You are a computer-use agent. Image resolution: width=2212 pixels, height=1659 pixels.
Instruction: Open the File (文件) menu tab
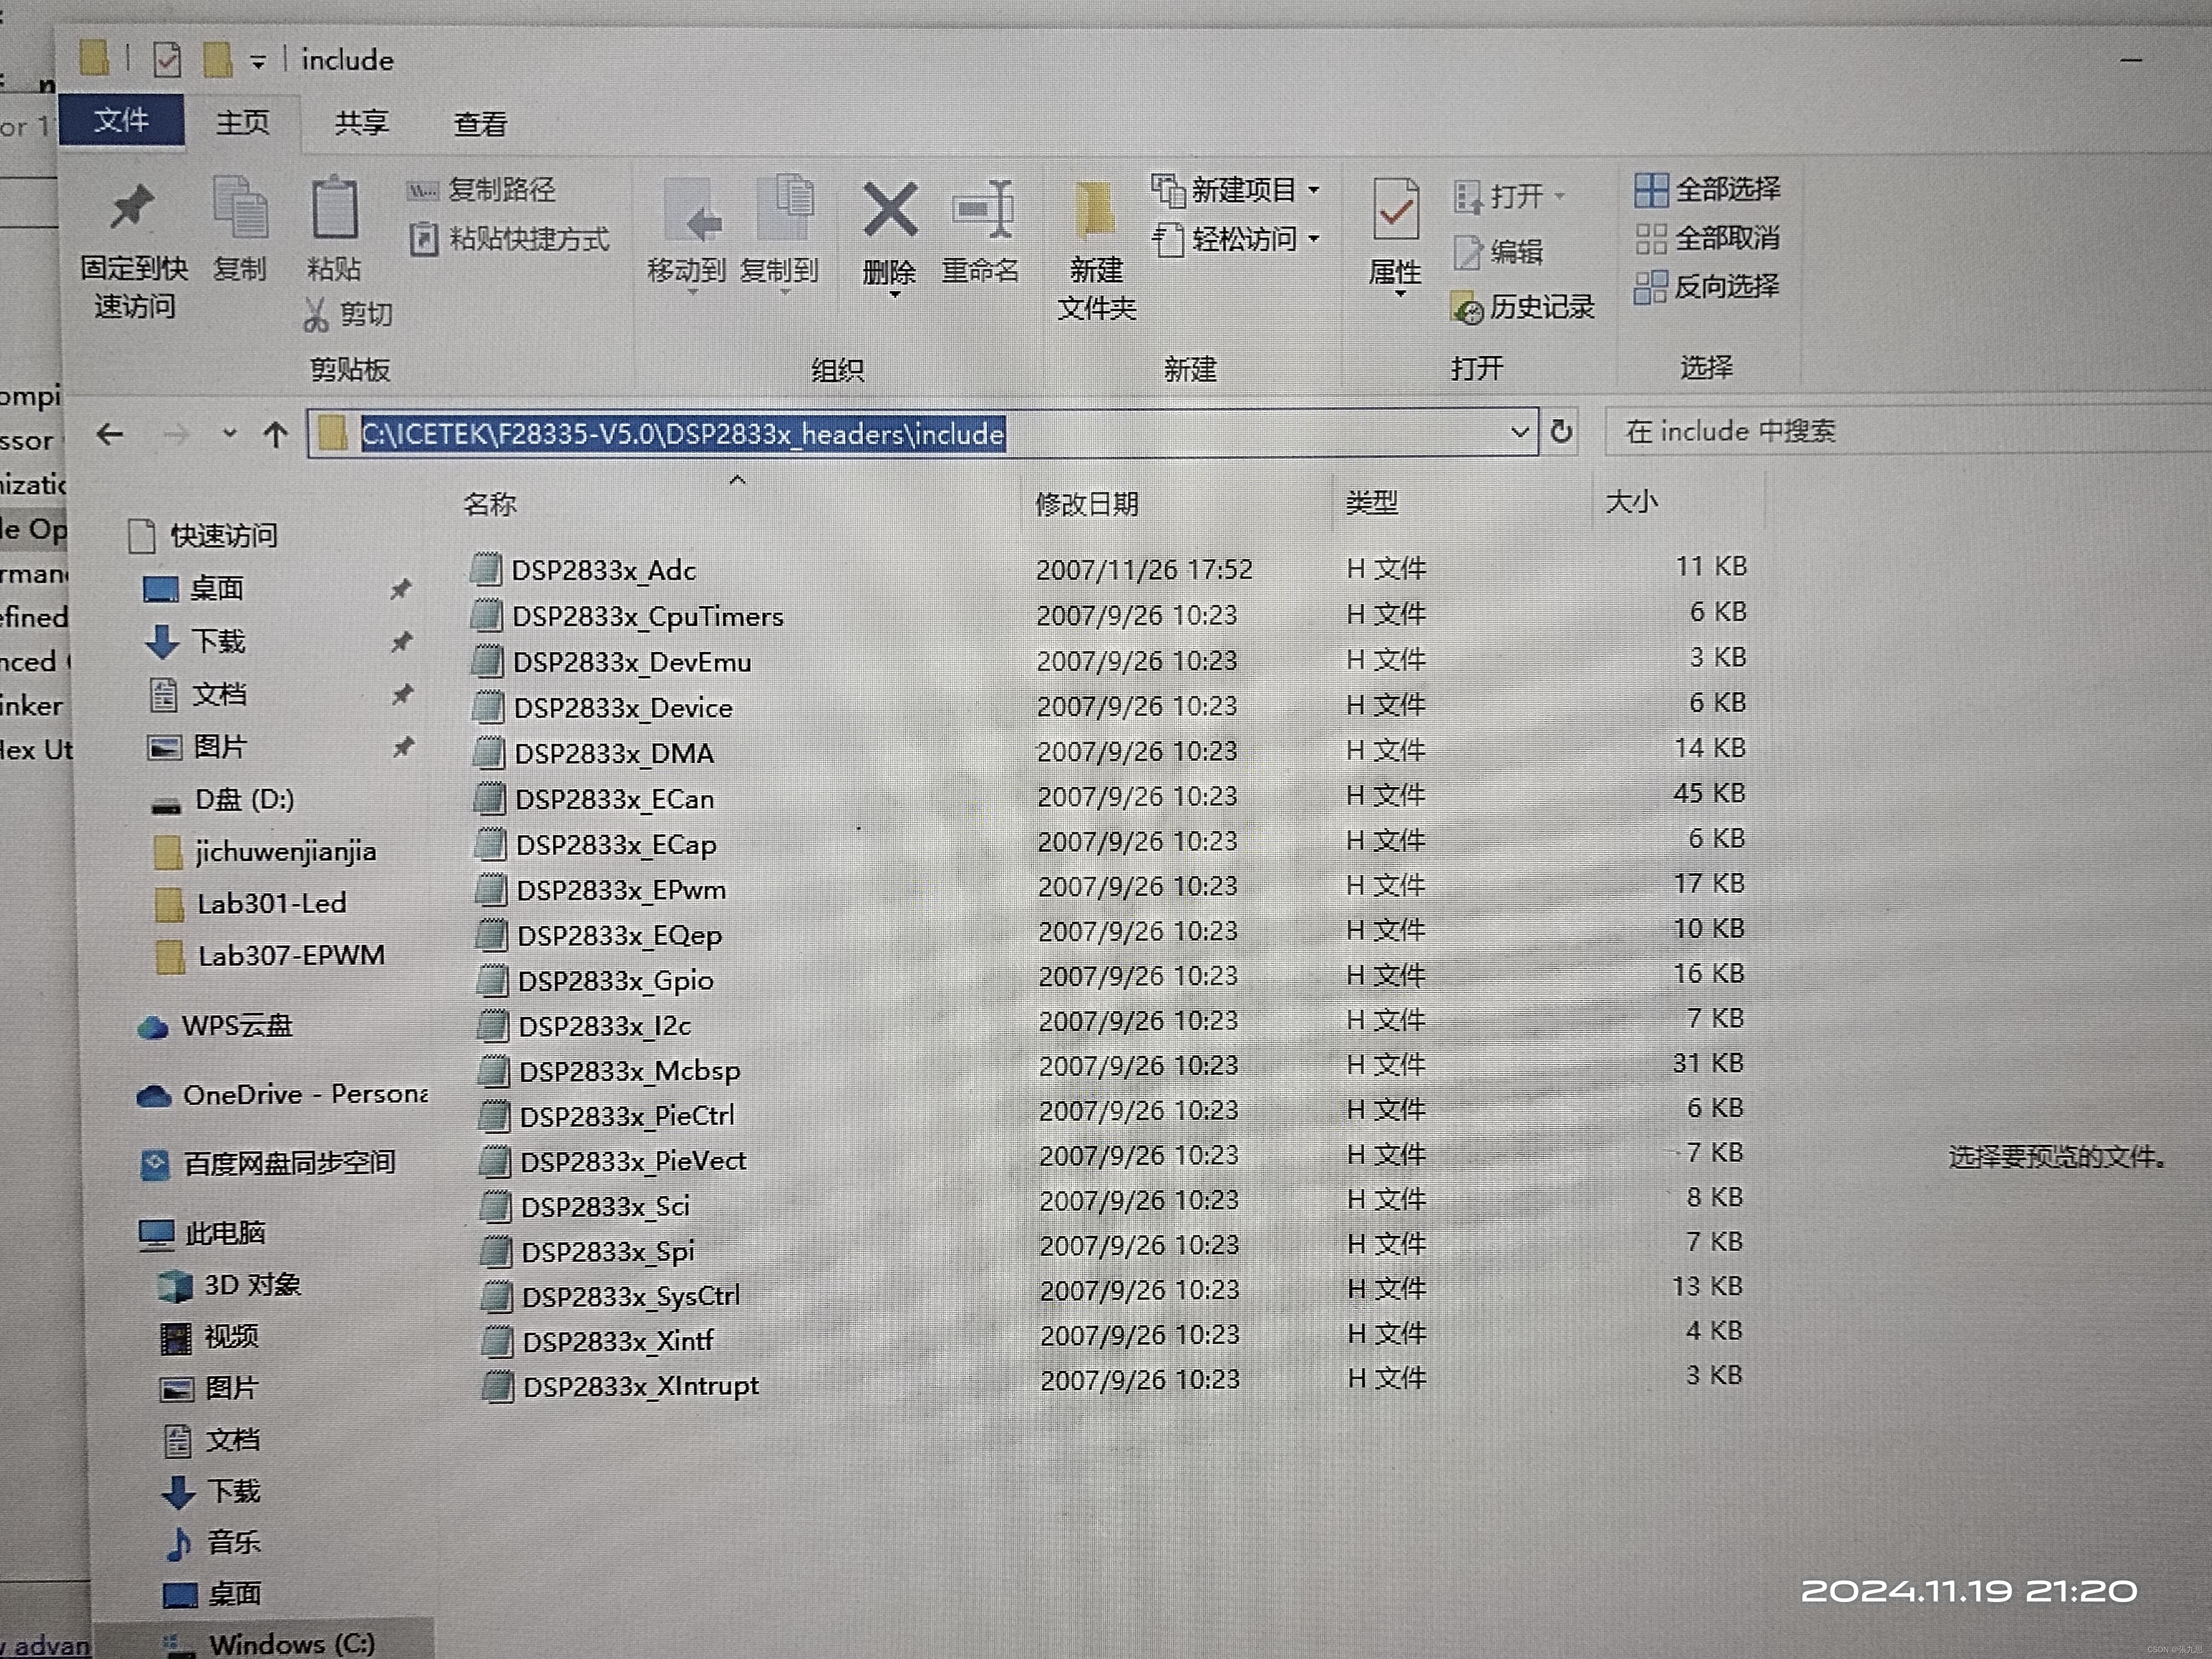point(121,121)
